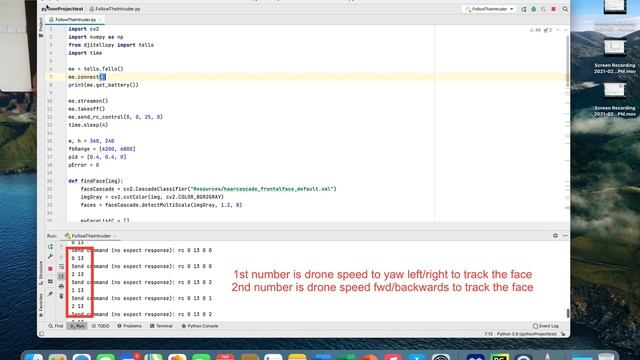Open the Find tool window
Image resolution: width=640 pixels, height=360 pixels.
[56, 326]
